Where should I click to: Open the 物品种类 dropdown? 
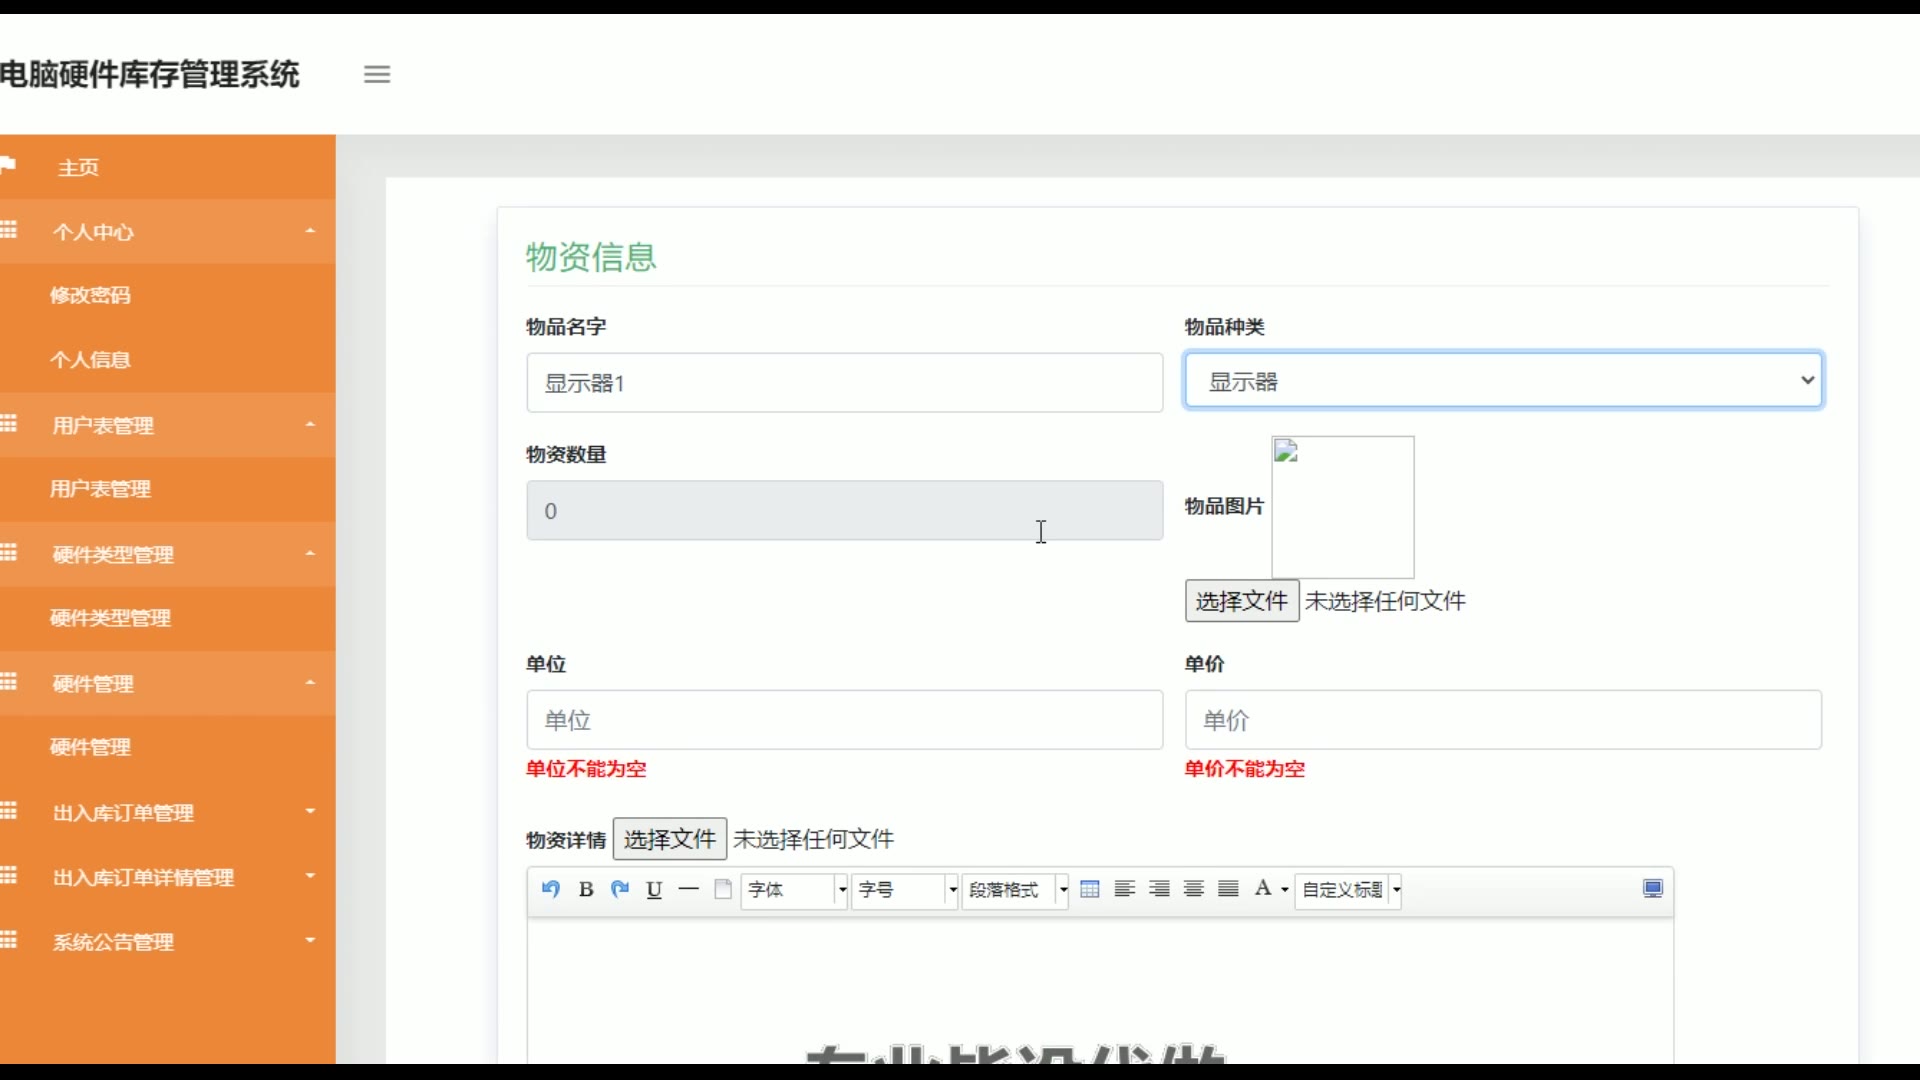[x=1503, y=381]
